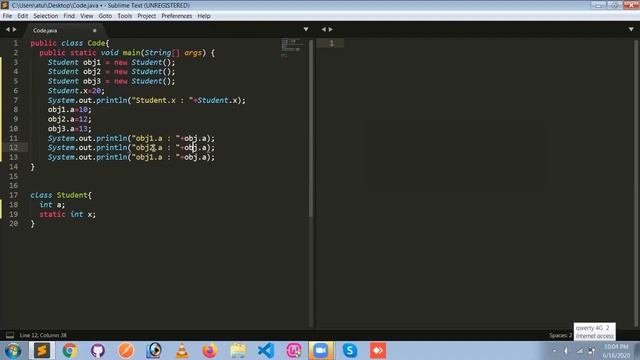Open the Tools menu
Screen dimensions: 640x360
pos(124,16)
